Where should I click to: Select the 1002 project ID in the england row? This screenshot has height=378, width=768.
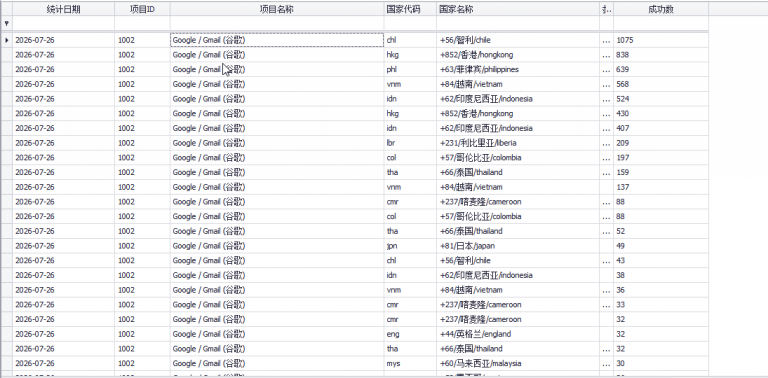(143, 334)
